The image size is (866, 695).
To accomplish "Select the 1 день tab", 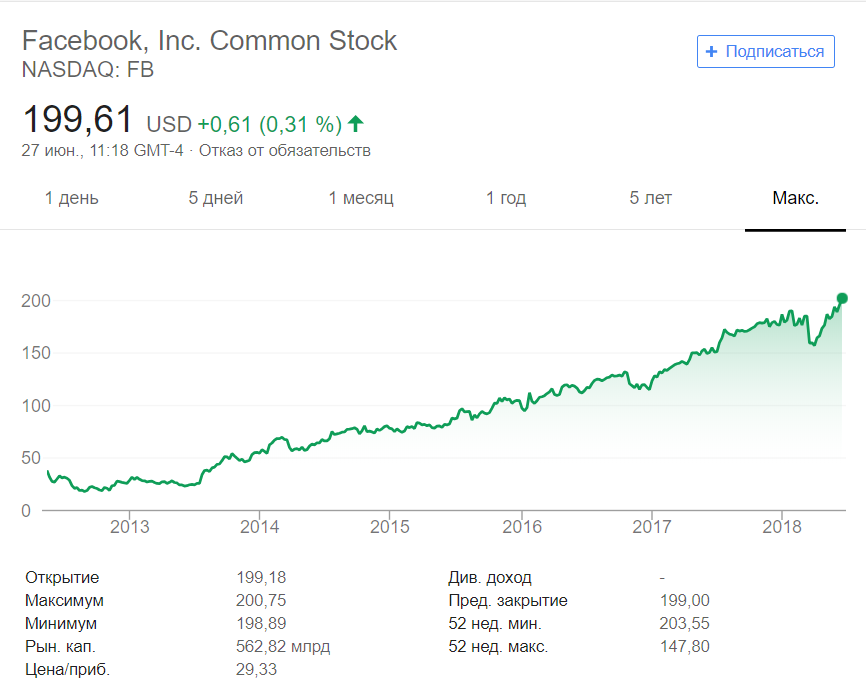I will 72,198.
